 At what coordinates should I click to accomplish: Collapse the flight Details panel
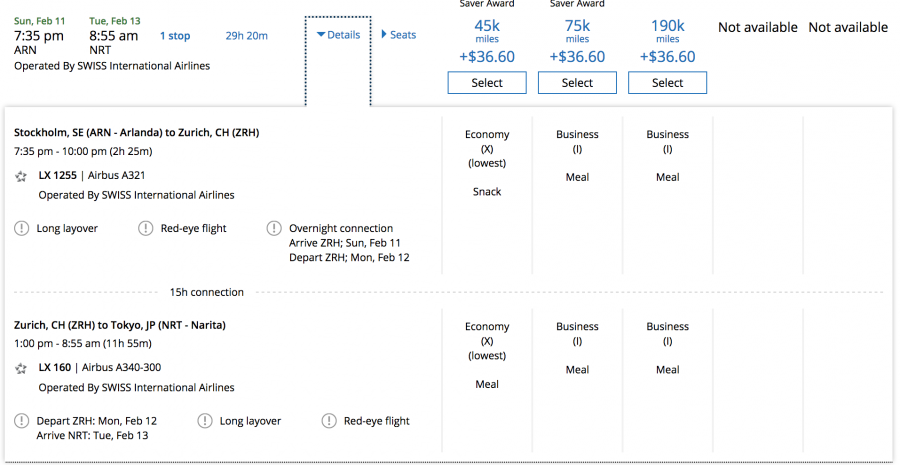coord(338,35)
